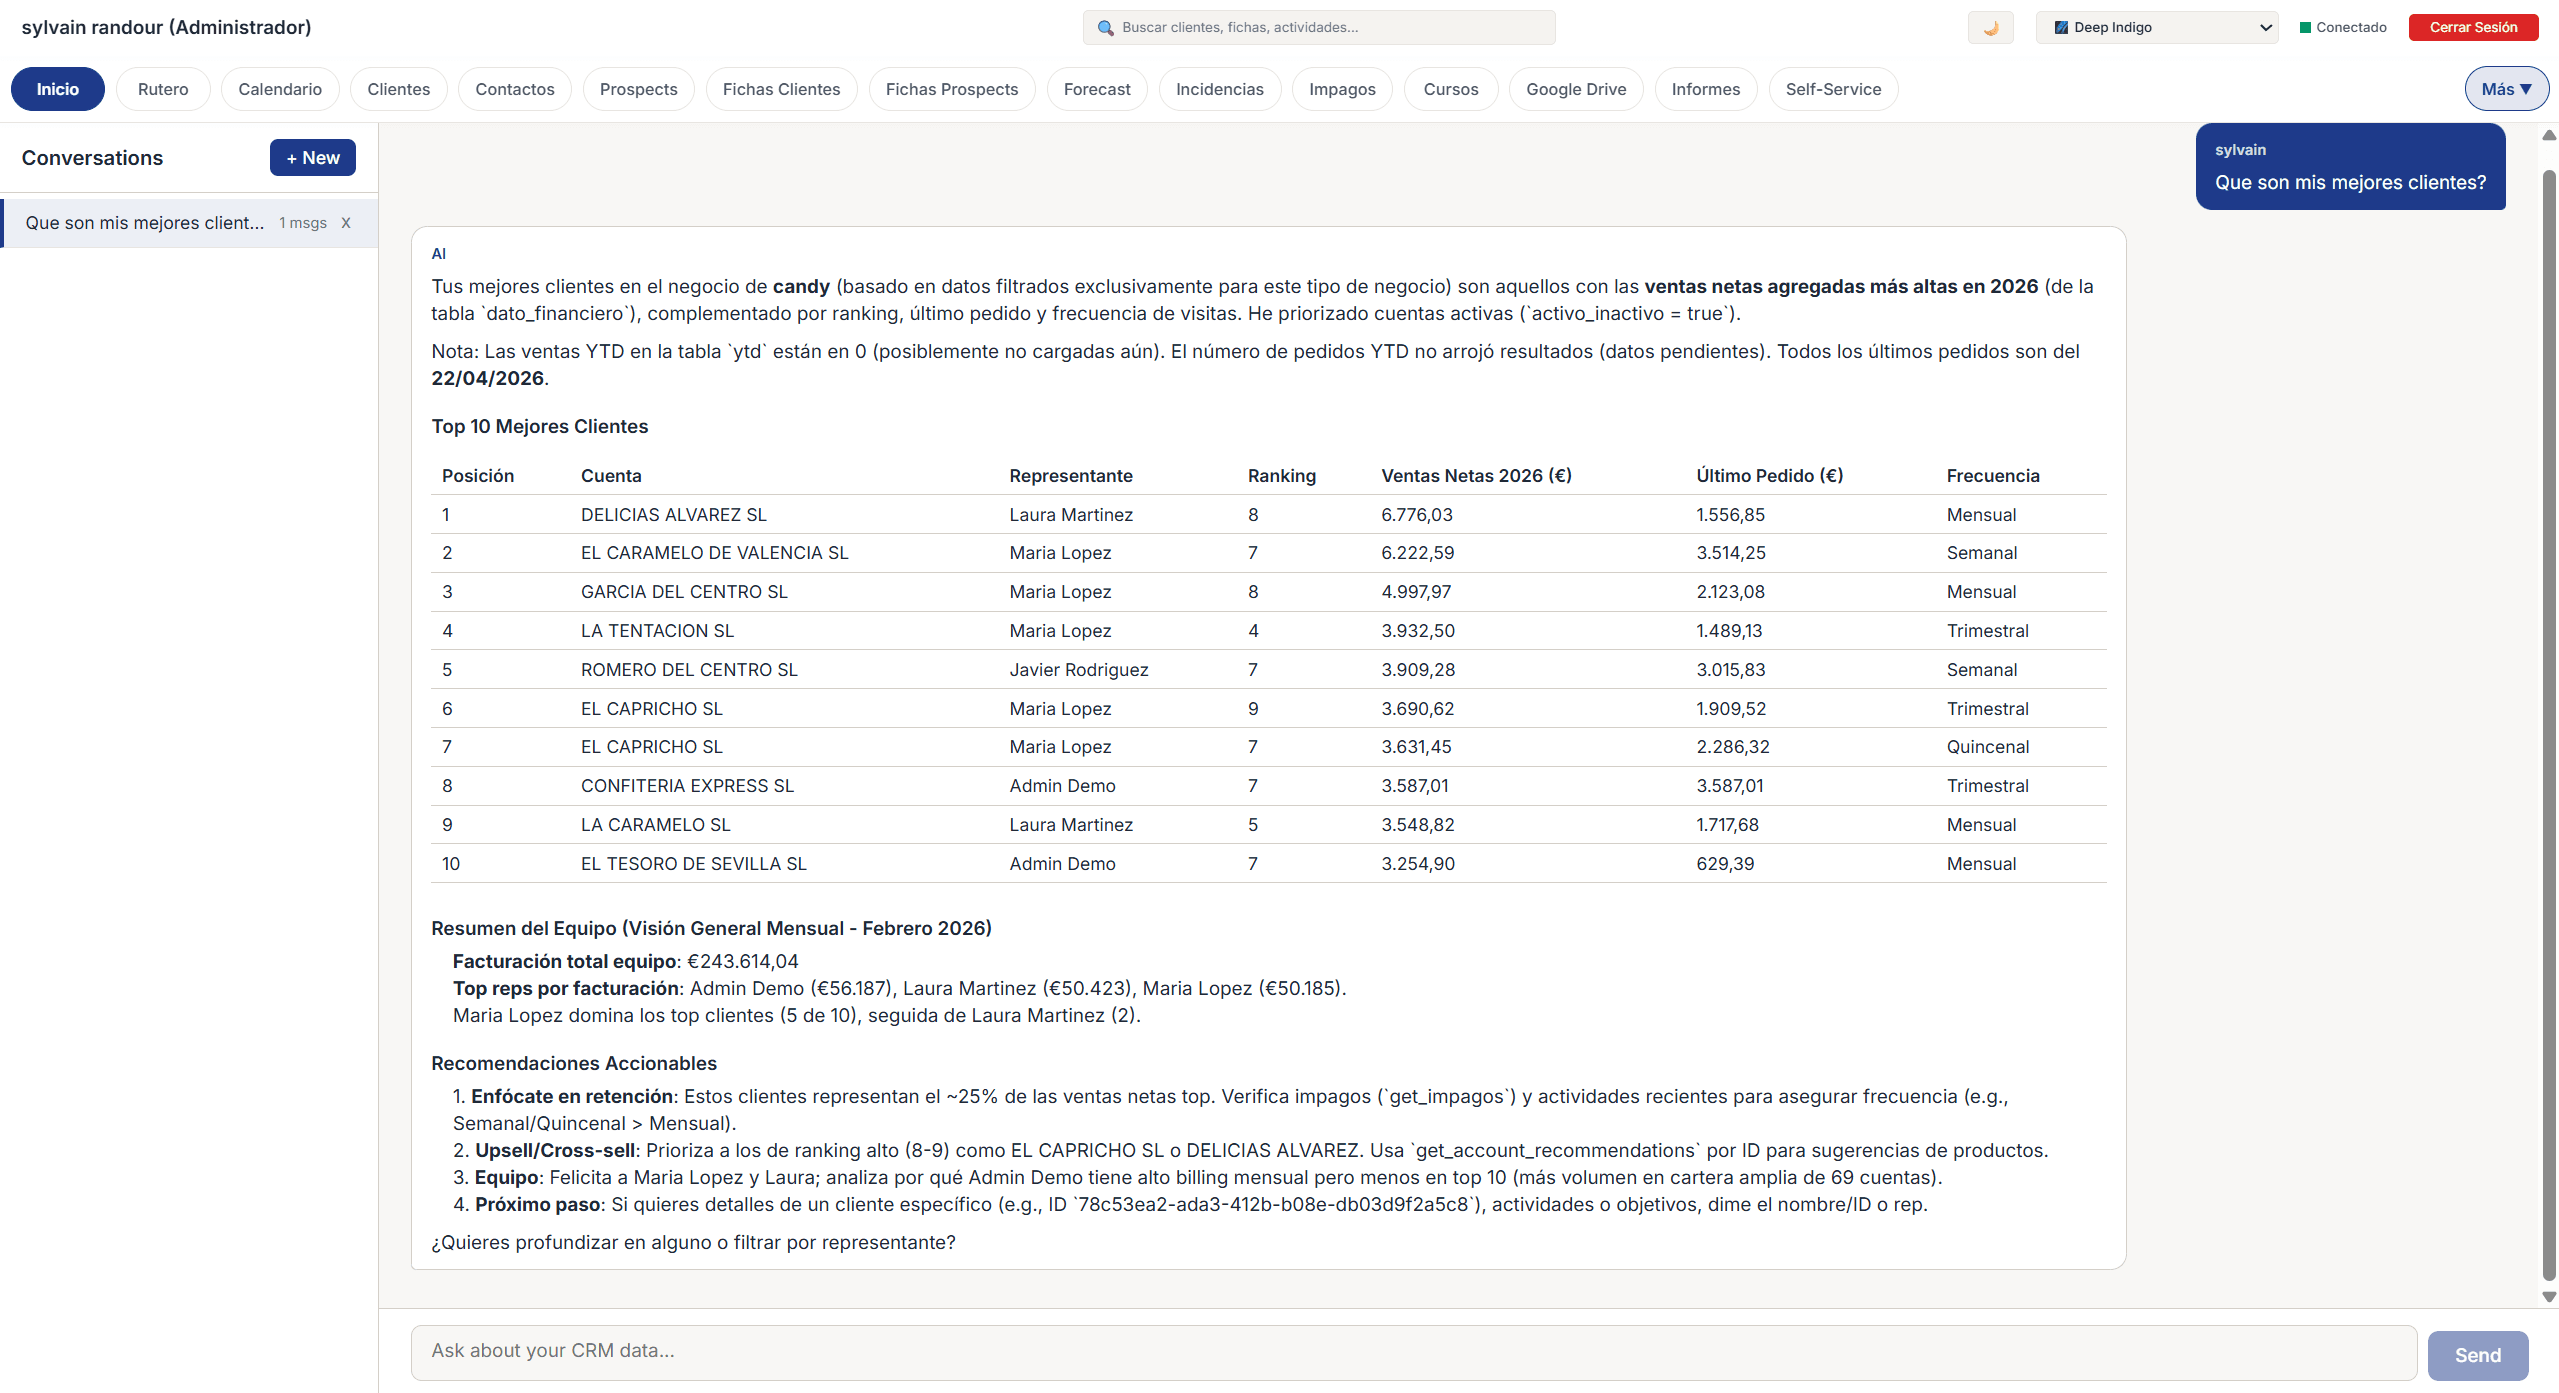The width and height of the screenshot is (2559, 1393).
Task: Open the Google Drive tab
Action: 1574,88
